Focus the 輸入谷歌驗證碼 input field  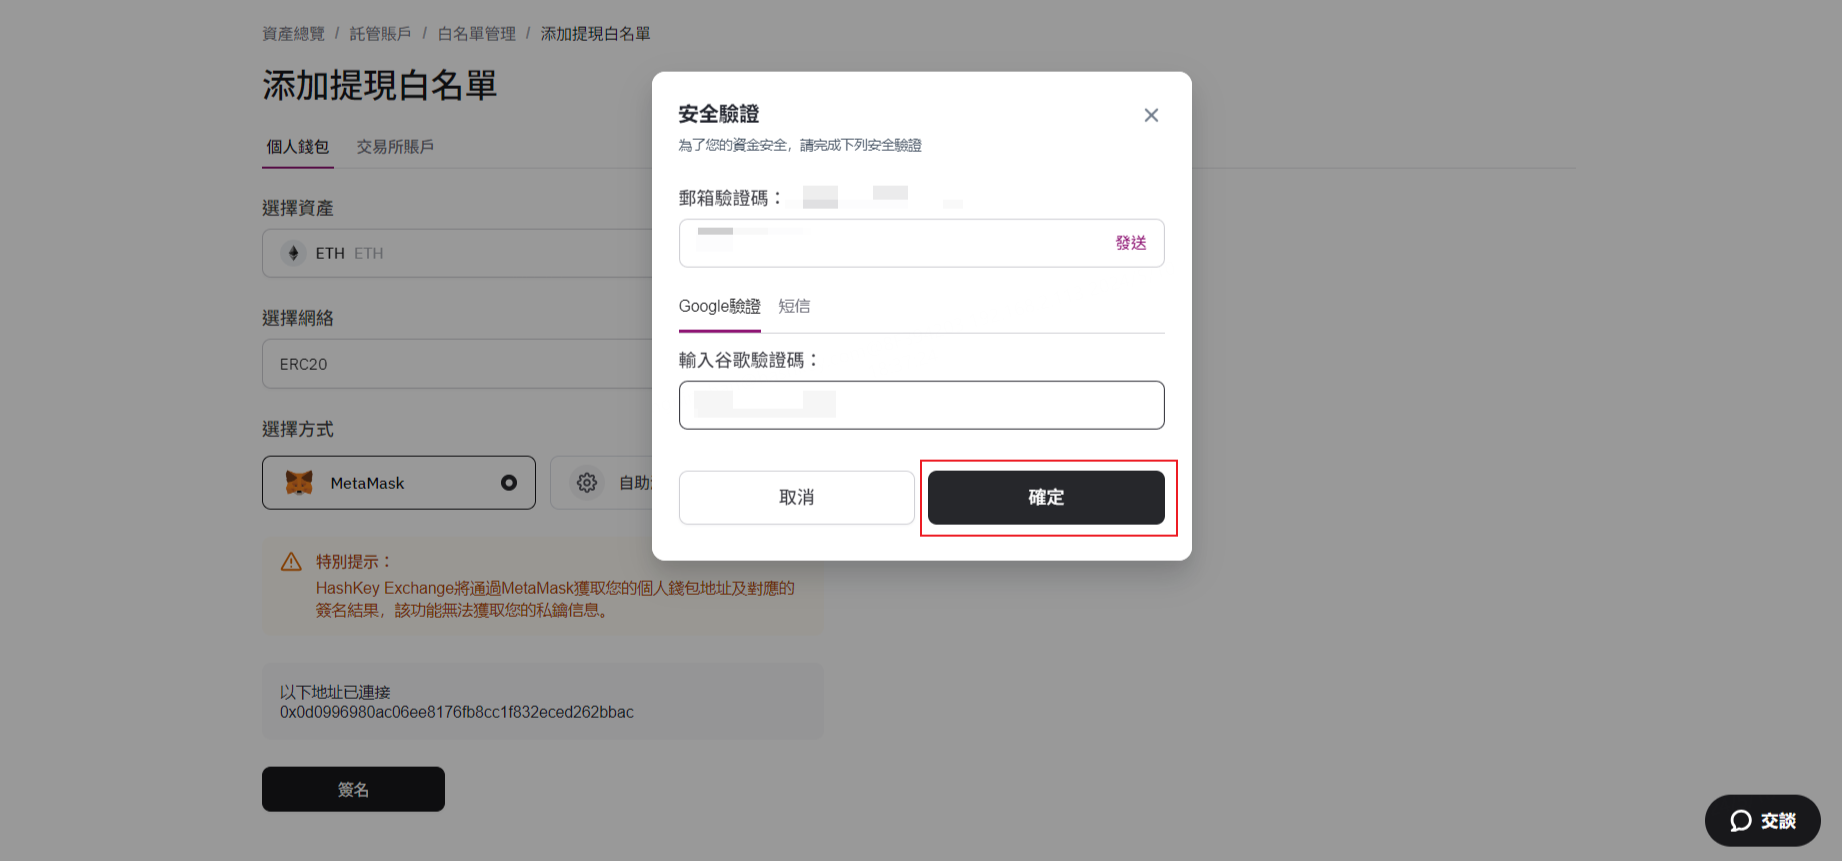point(921,405)
